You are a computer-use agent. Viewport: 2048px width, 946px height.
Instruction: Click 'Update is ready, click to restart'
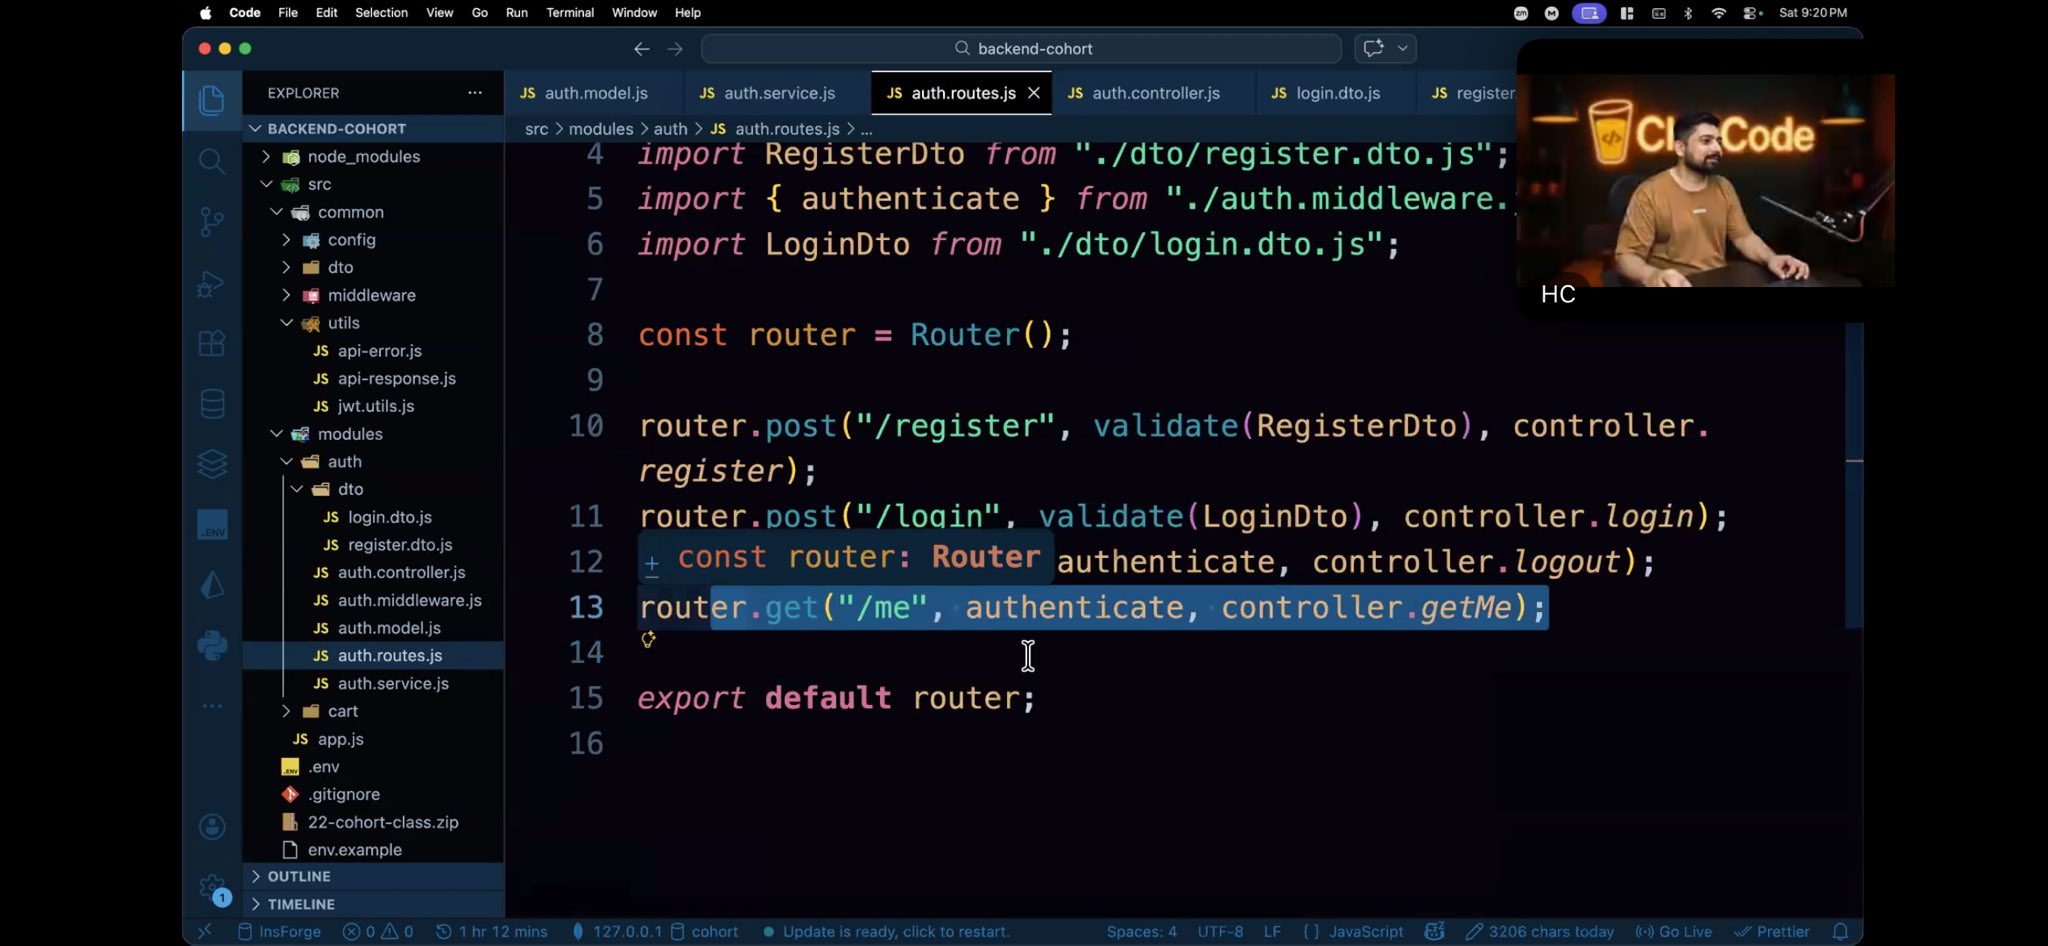[895, 931]
